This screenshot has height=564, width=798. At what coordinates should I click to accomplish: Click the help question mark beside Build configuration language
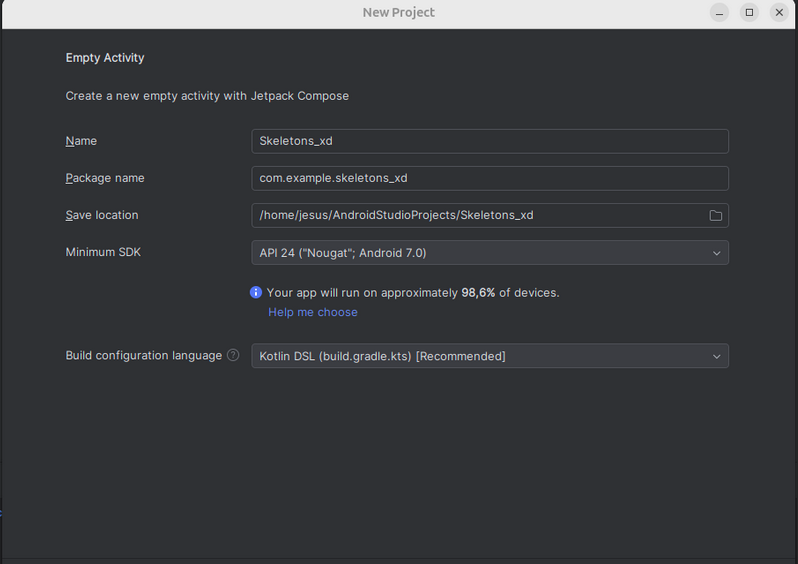[x=233, y=355]
